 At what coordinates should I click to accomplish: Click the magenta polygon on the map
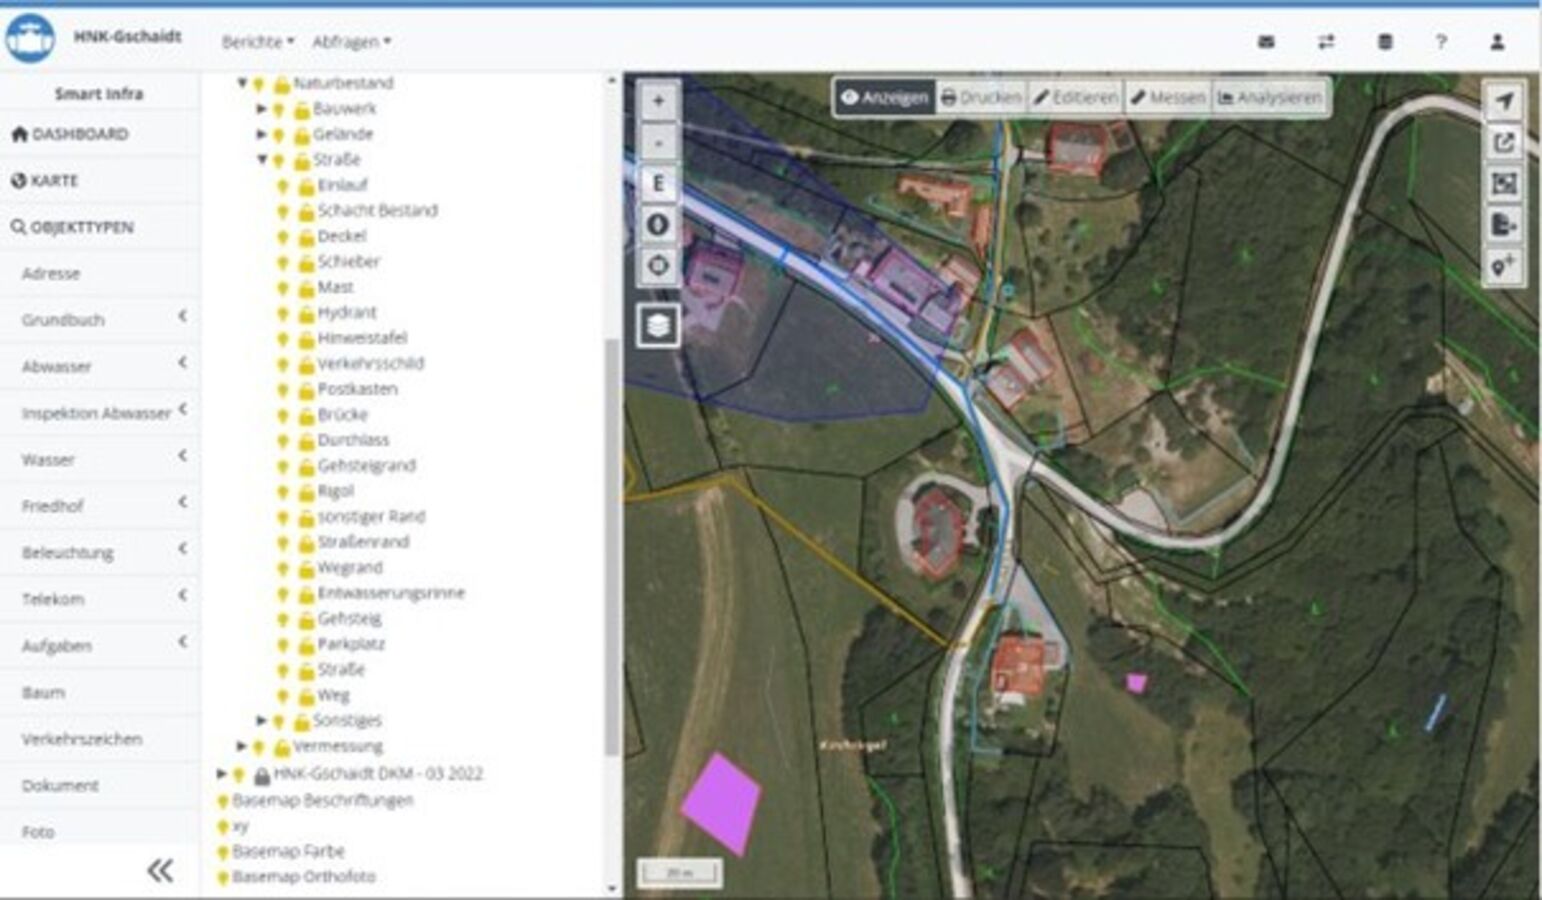pos(721,803)
